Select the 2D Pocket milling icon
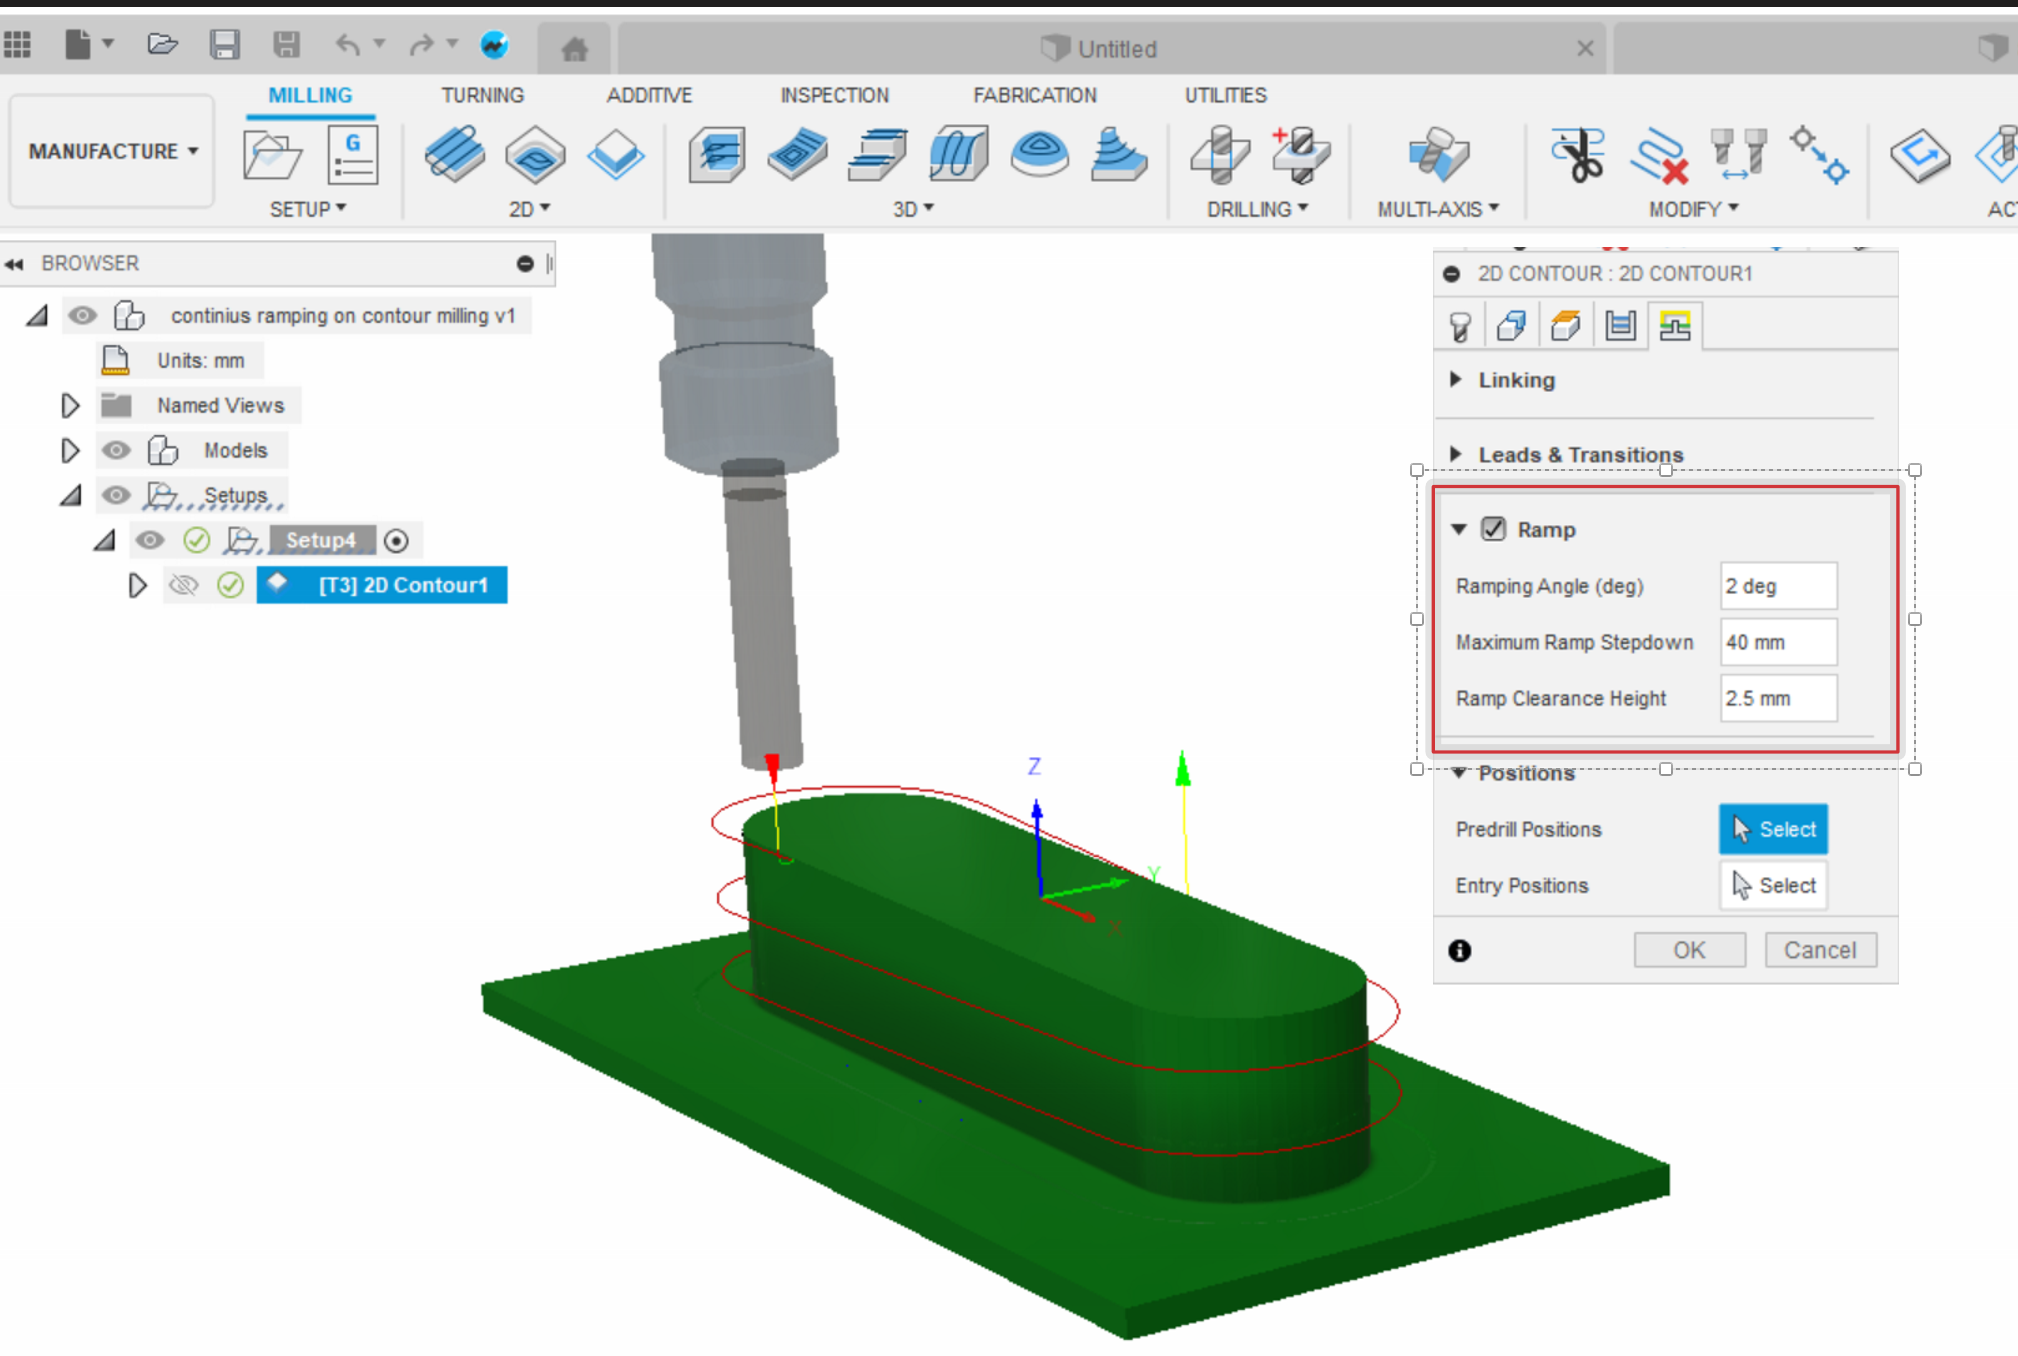This screenshot has width=2018, height=1356. pyautogui.click(x=535, y=155)
